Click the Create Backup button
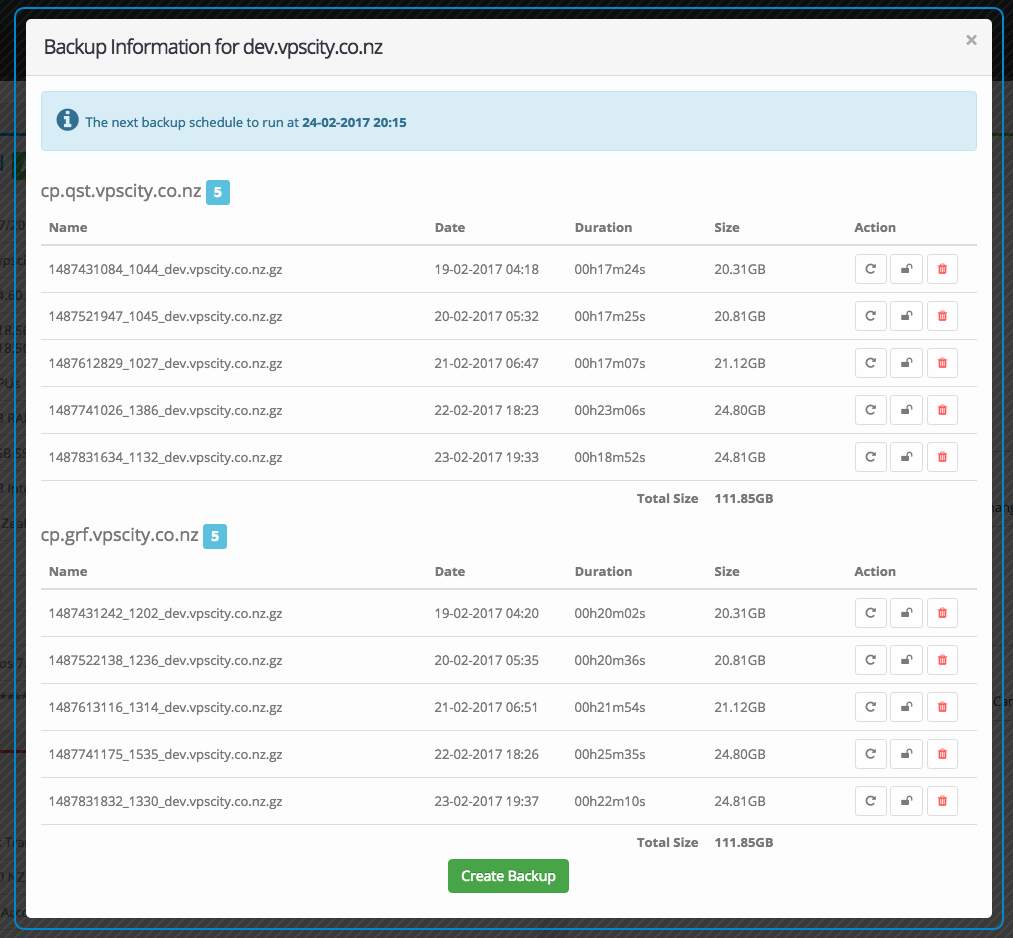This screenshot has height=938, width=1013. tap(508, 876)
